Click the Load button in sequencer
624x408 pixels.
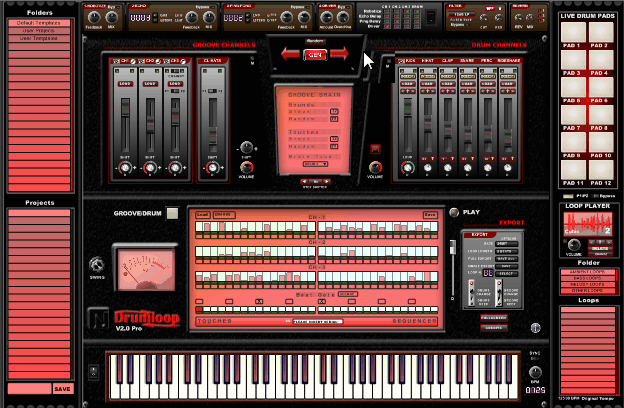[203, 215]
